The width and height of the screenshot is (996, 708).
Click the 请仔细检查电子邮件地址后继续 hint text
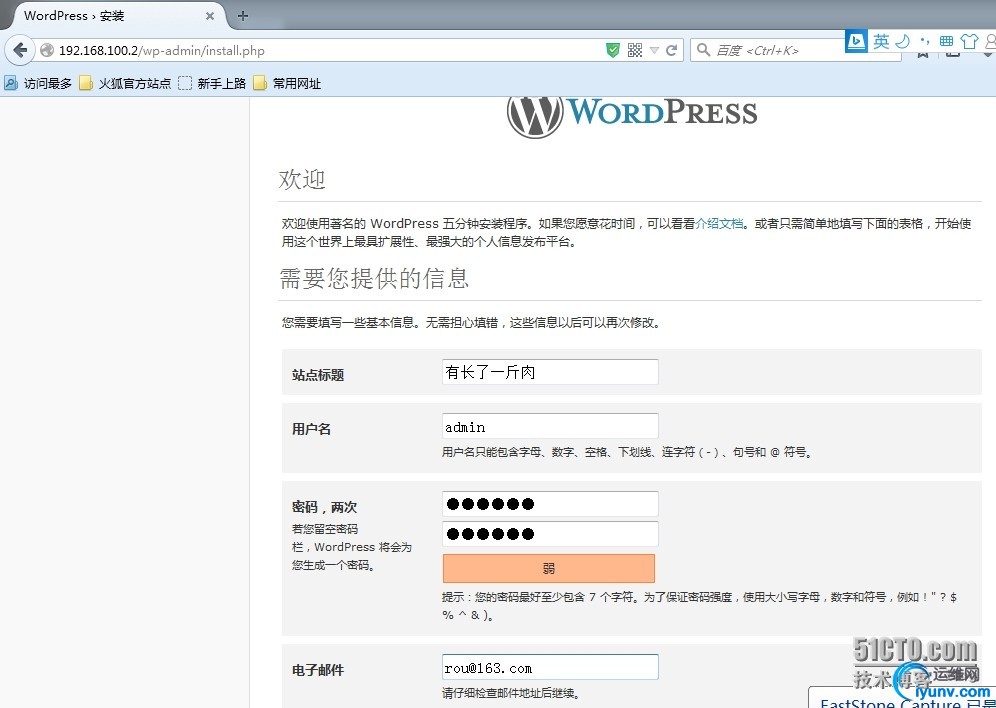pyautogui.click(x=511, y=693)
